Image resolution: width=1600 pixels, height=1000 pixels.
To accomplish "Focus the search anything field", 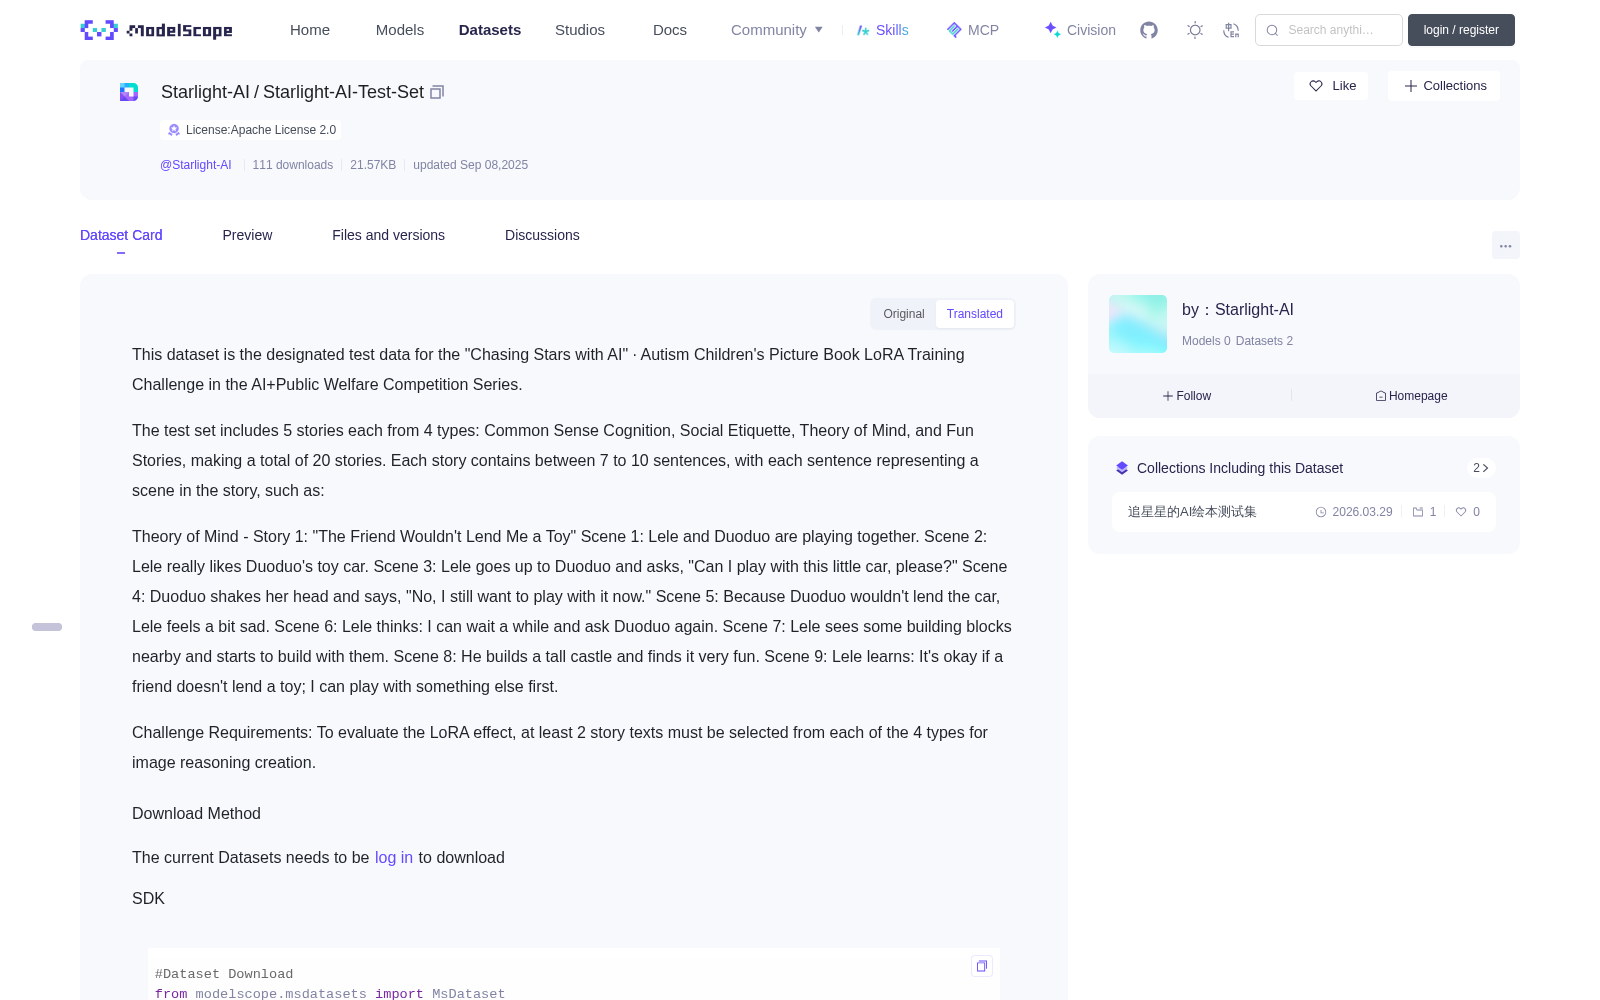I will [x=1329, y=30].
